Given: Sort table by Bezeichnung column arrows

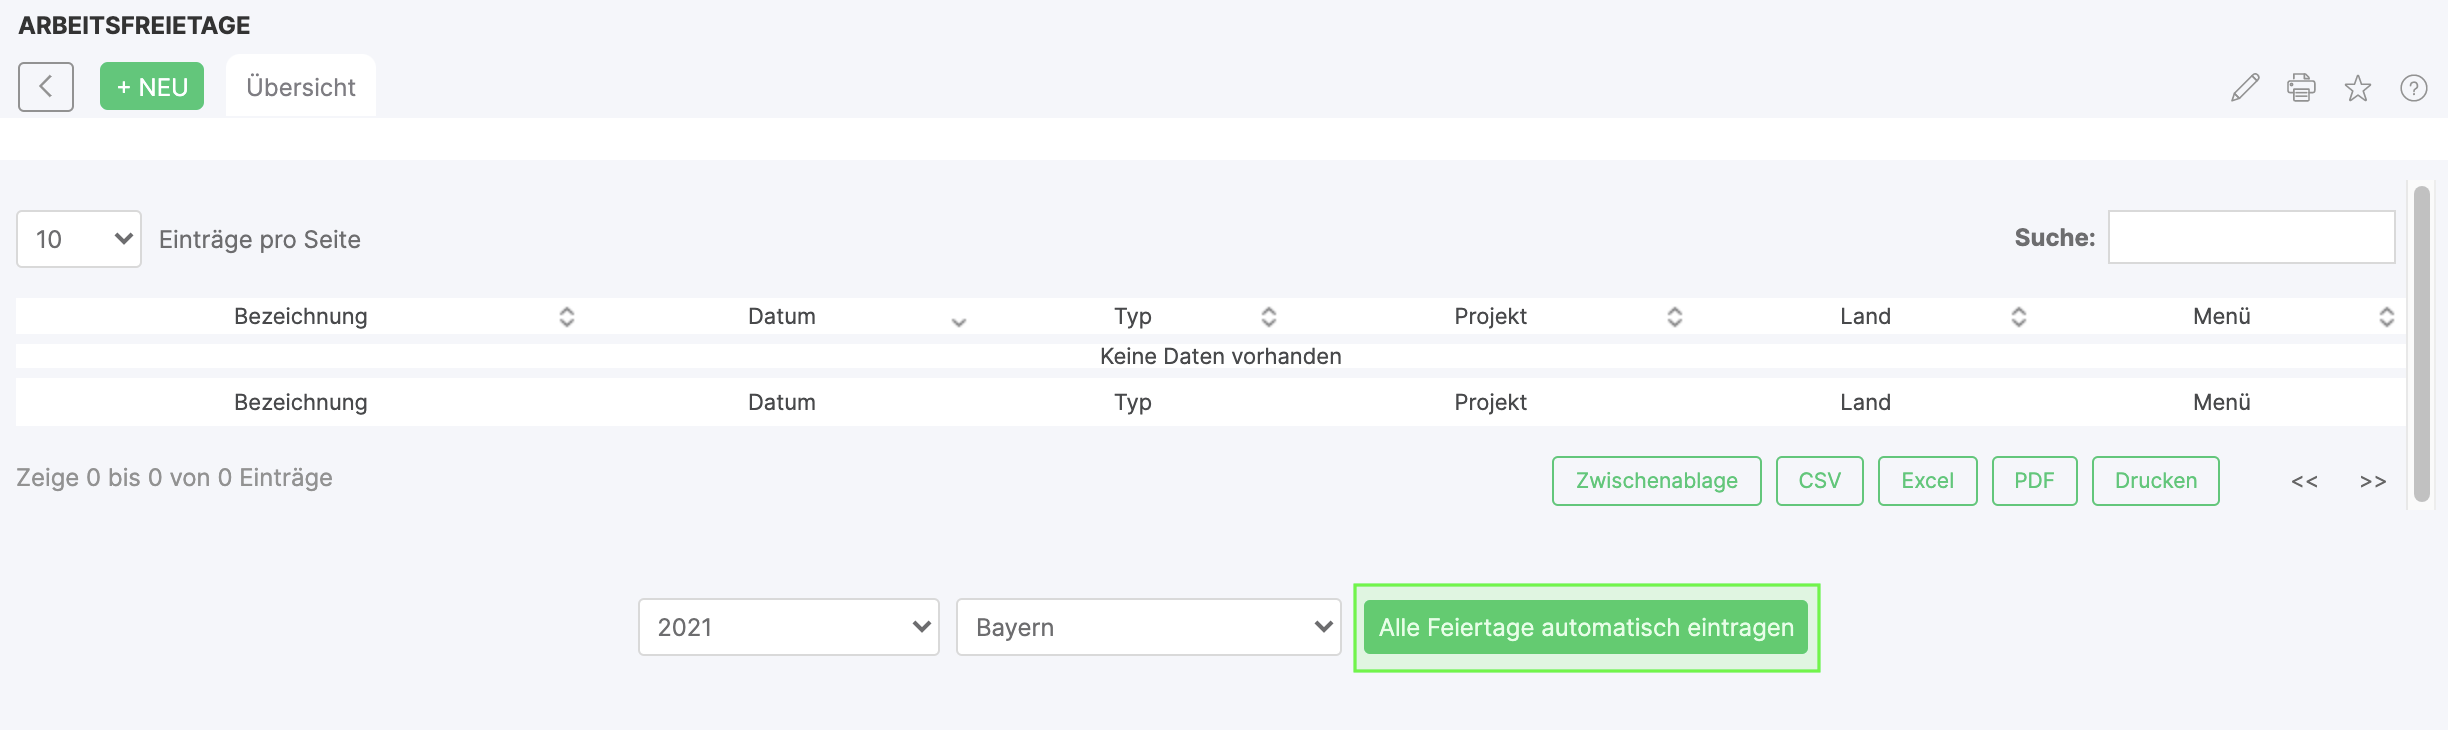Looking at the screenshot, I should click(x=567, y=317).
